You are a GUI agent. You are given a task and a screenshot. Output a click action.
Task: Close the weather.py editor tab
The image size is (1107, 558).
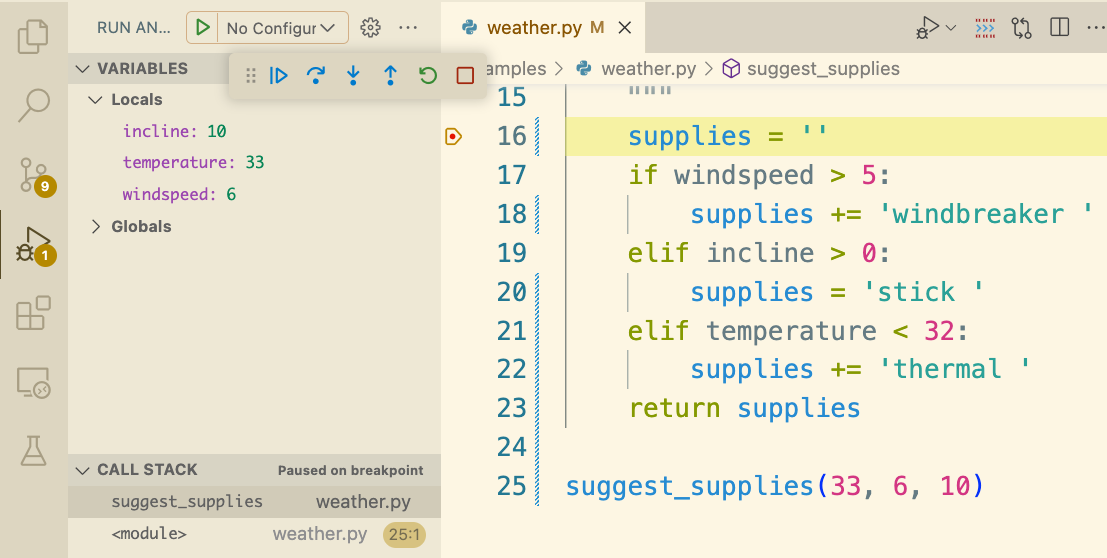(x=625, y=28)
